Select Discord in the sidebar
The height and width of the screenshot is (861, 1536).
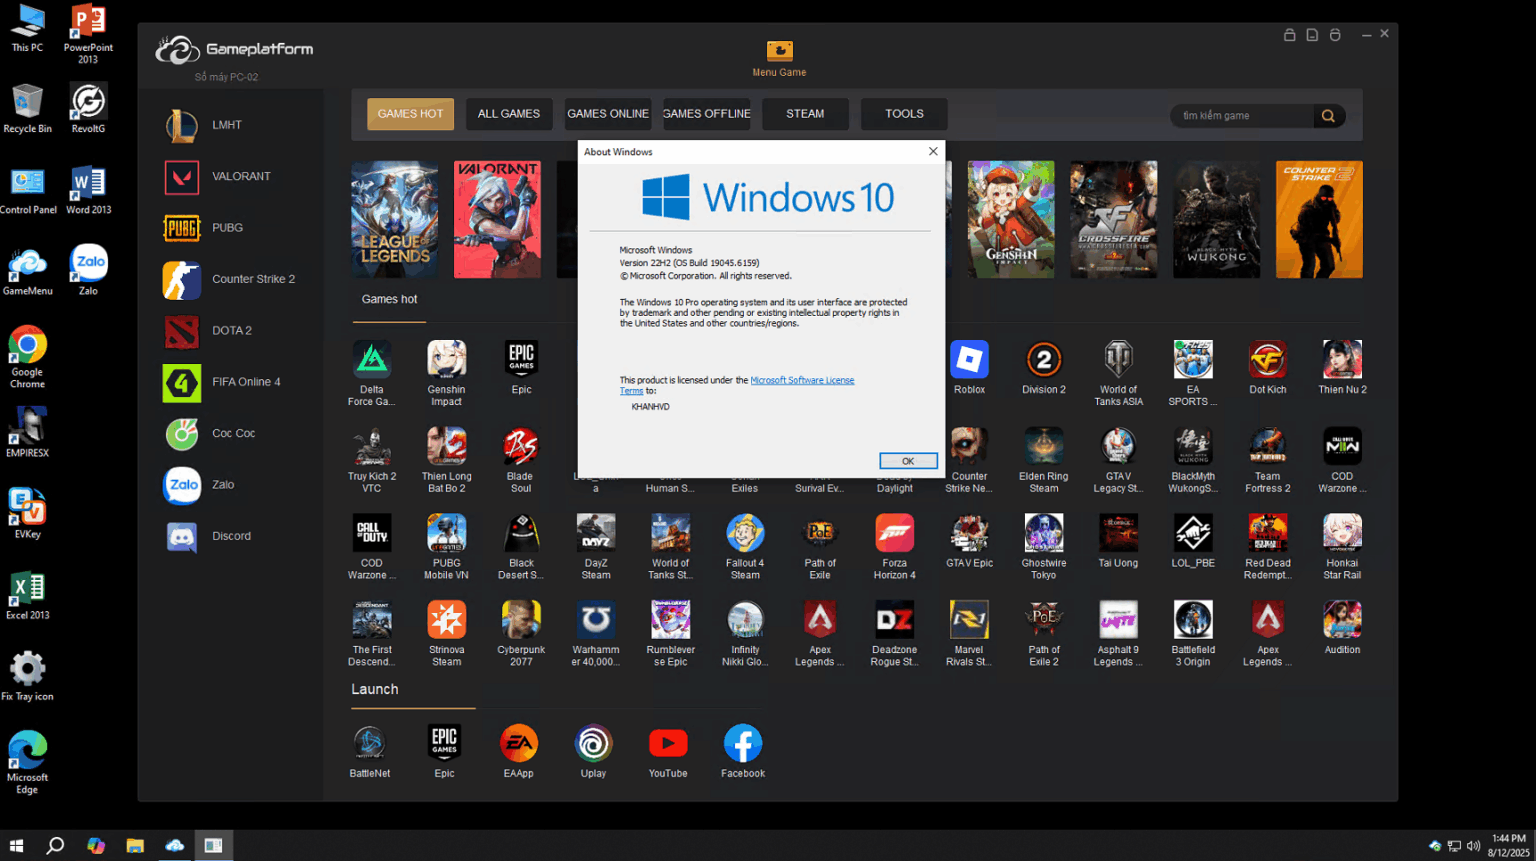(x=230, y=537)
